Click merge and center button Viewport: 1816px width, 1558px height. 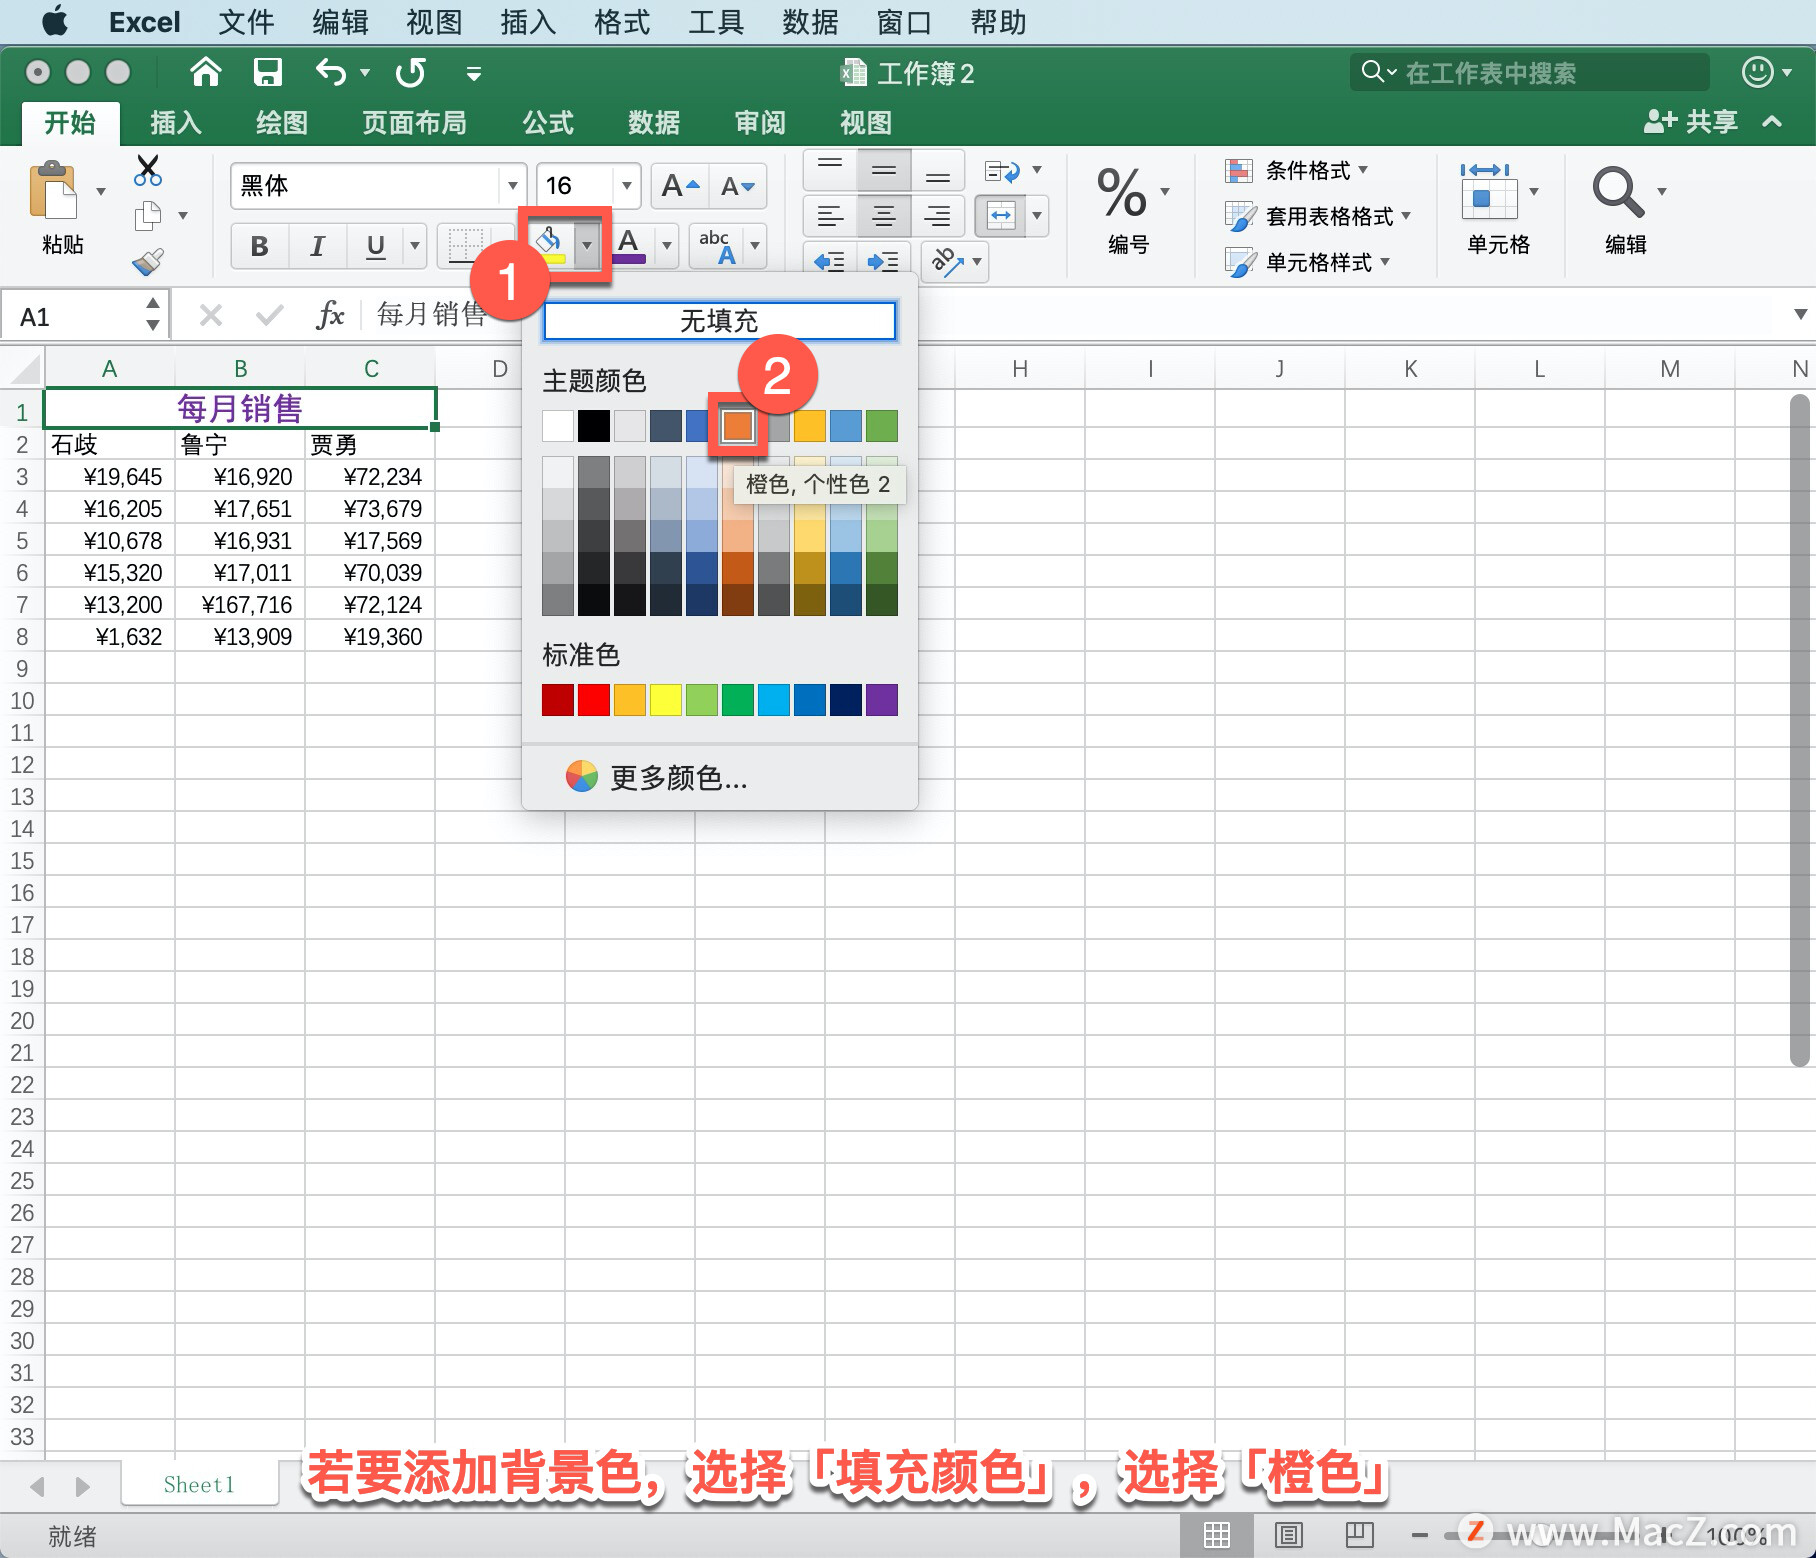pyautogui.click(x=1001, y=215)
